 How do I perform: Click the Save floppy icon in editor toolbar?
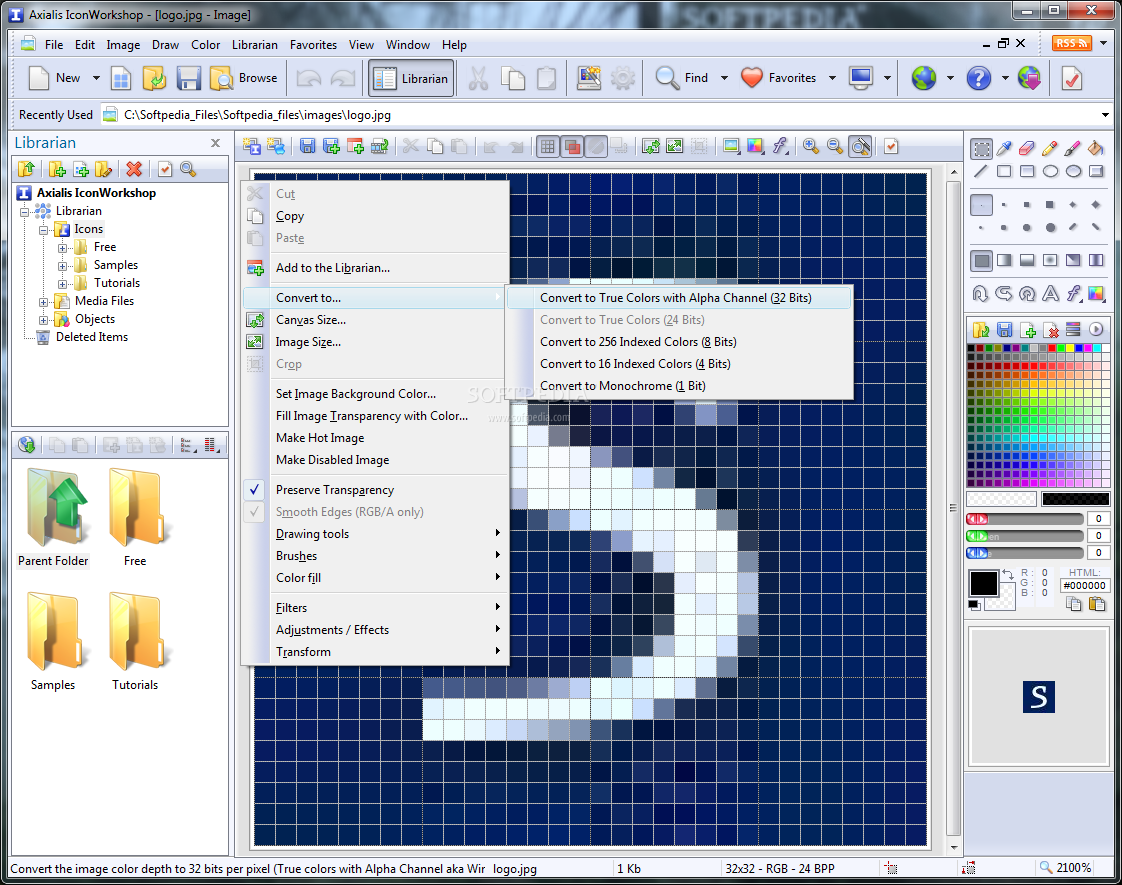tap(307, 147)
